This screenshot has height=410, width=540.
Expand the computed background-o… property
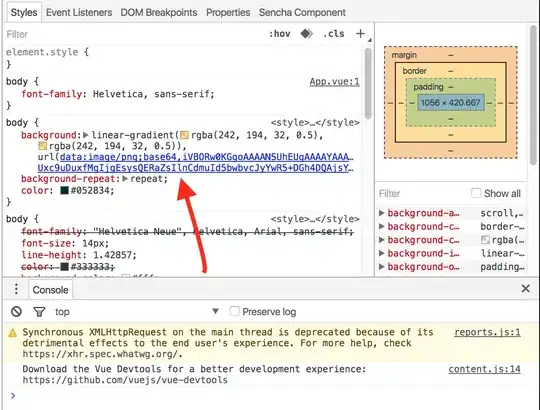(x=381, y=267)
